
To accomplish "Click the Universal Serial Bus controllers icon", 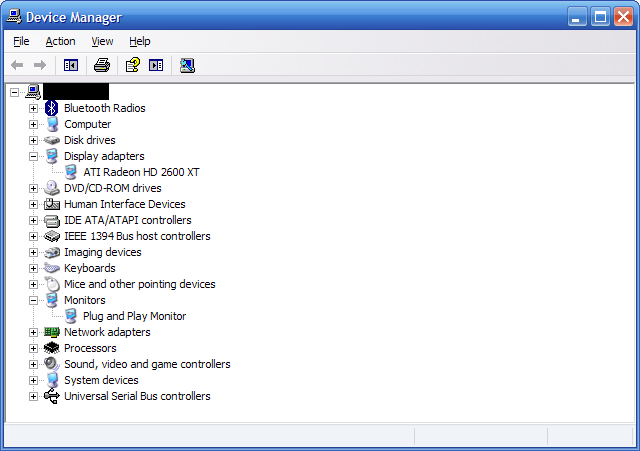I will tap(52, 396).
